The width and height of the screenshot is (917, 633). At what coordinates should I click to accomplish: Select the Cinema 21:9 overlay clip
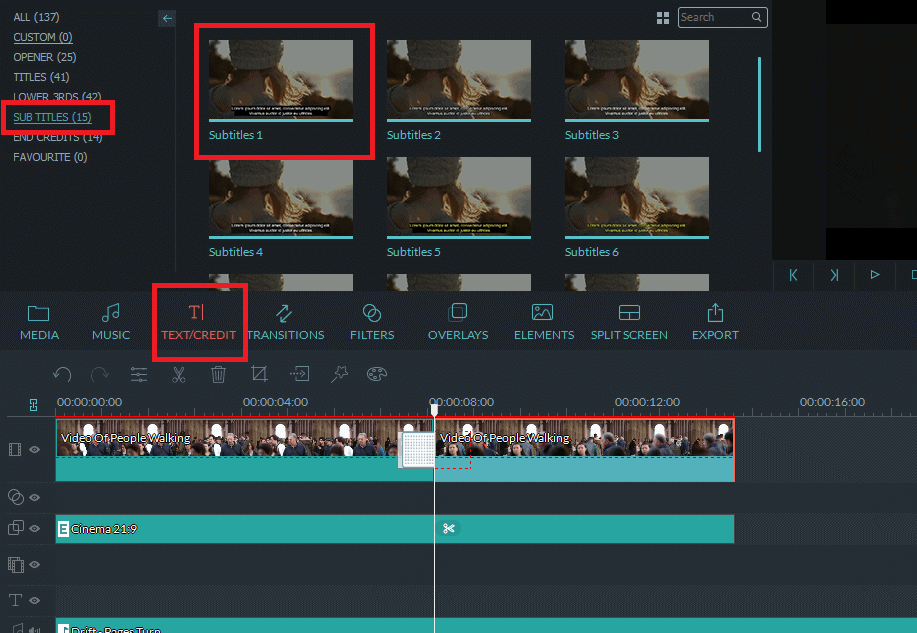[x=395, y=529]
